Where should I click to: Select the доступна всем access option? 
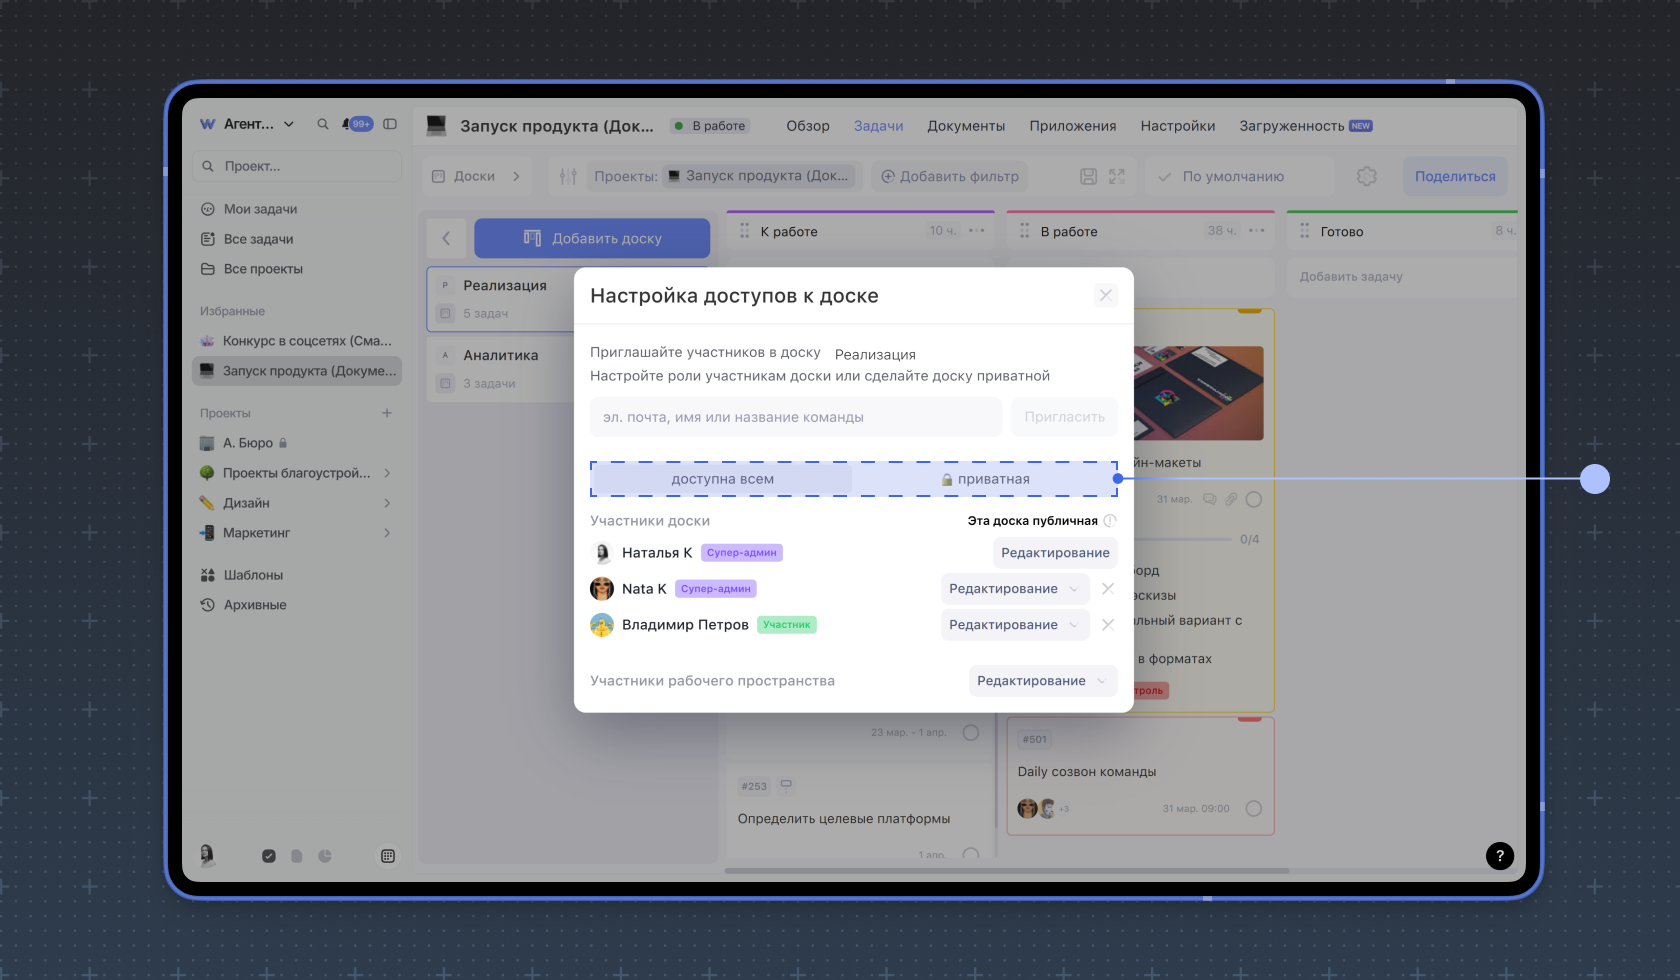pyautogui.click(x=722, y=479)
